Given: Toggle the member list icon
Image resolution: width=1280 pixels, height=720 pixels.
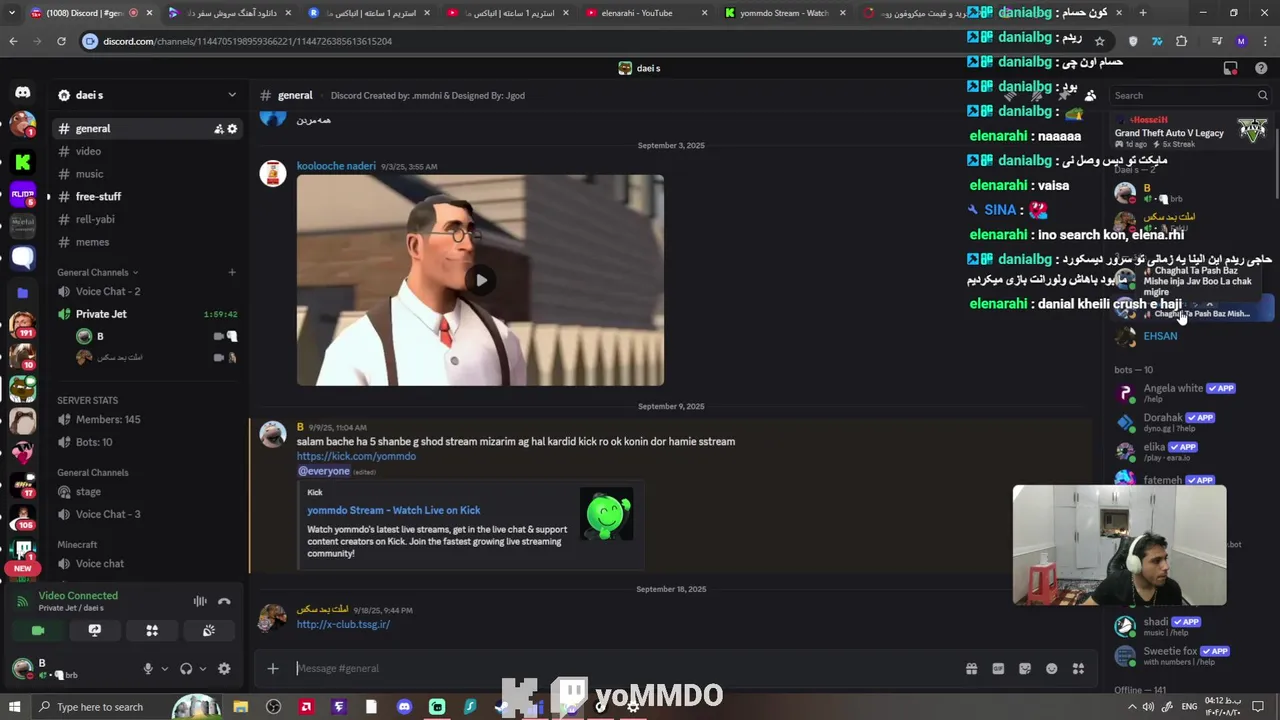Looking at the screenshot, I should pyautogui.click(x=1090, y=96).
